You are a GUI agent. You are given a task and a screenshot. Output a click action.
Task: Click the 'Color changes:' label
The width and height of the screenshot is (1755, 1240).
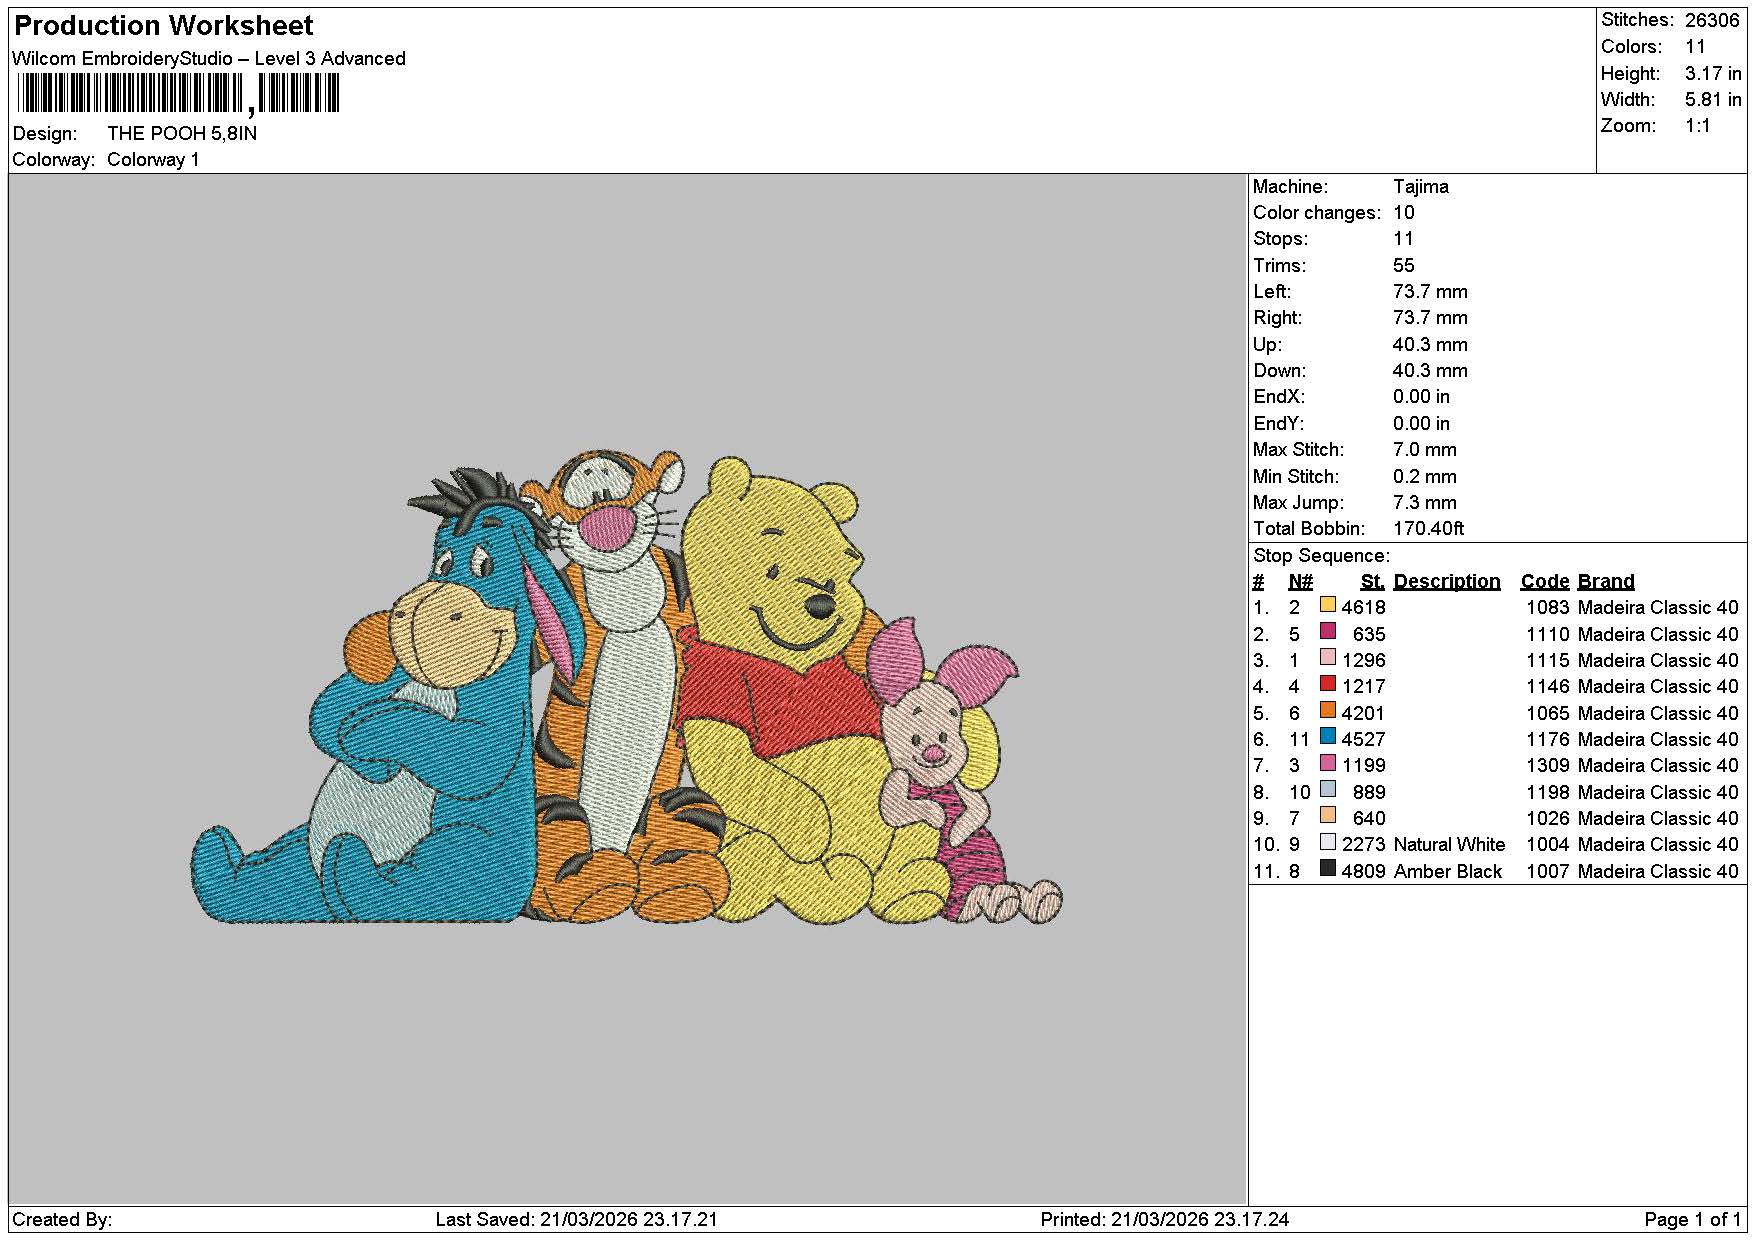(1317, 213)
